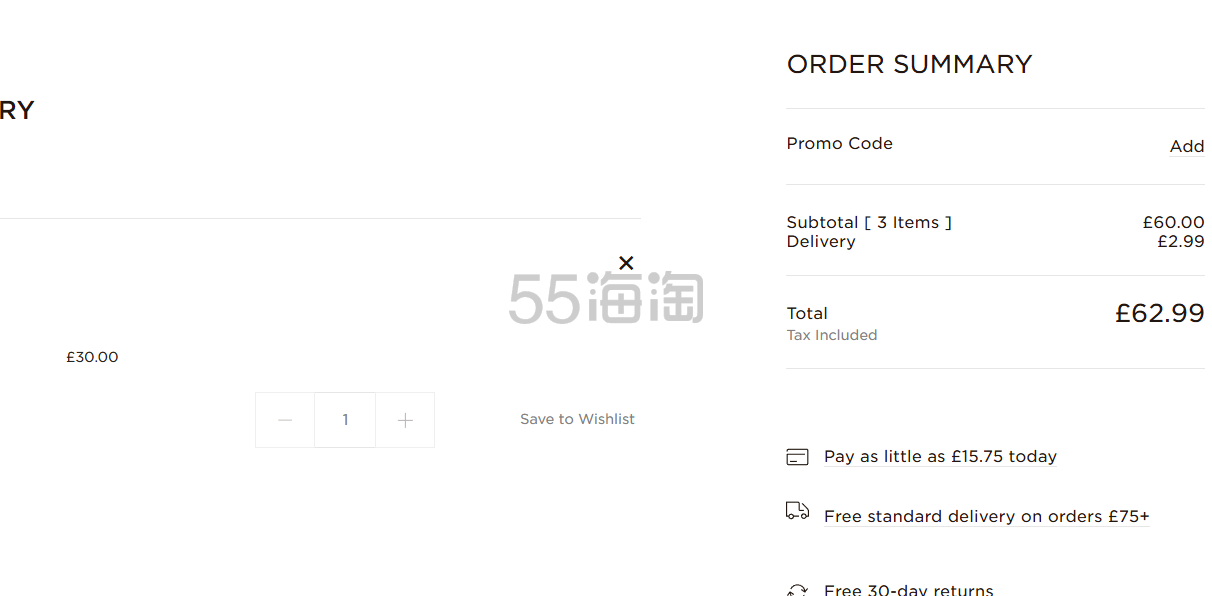Open the Free 30-day returns link
The width and height of the screenshot is (1212, 596).
point(909,589)
